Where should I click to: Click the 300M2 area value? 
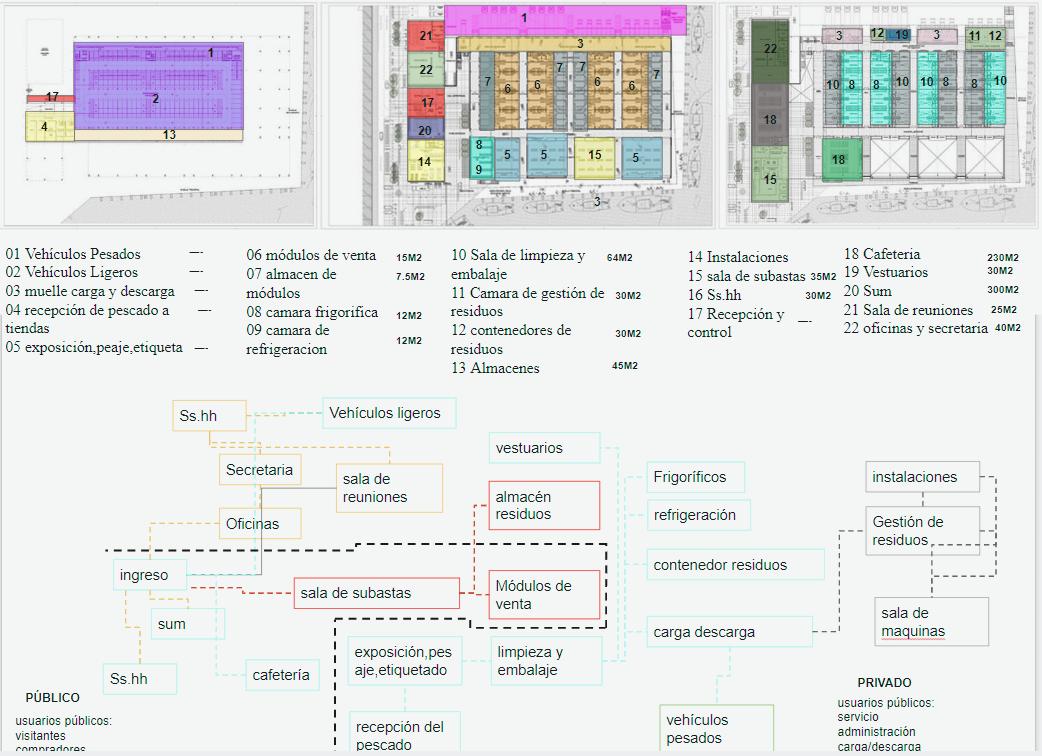(1003, 290)
